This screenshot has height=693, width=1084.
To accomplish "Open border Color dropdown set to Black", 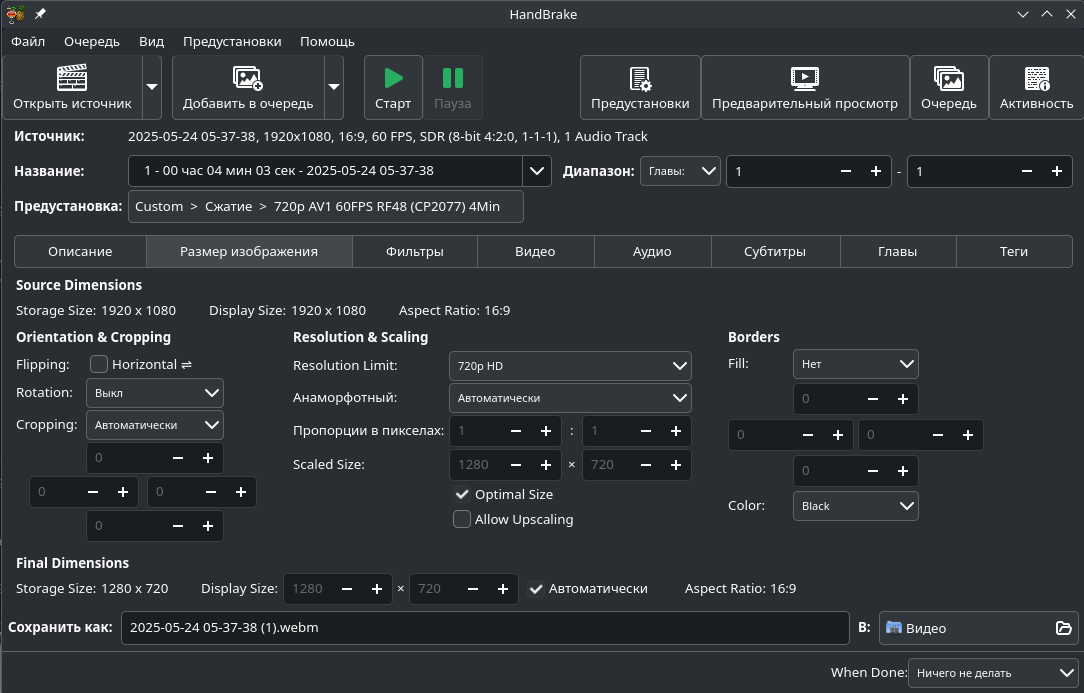I will click(x=856, y=506).
